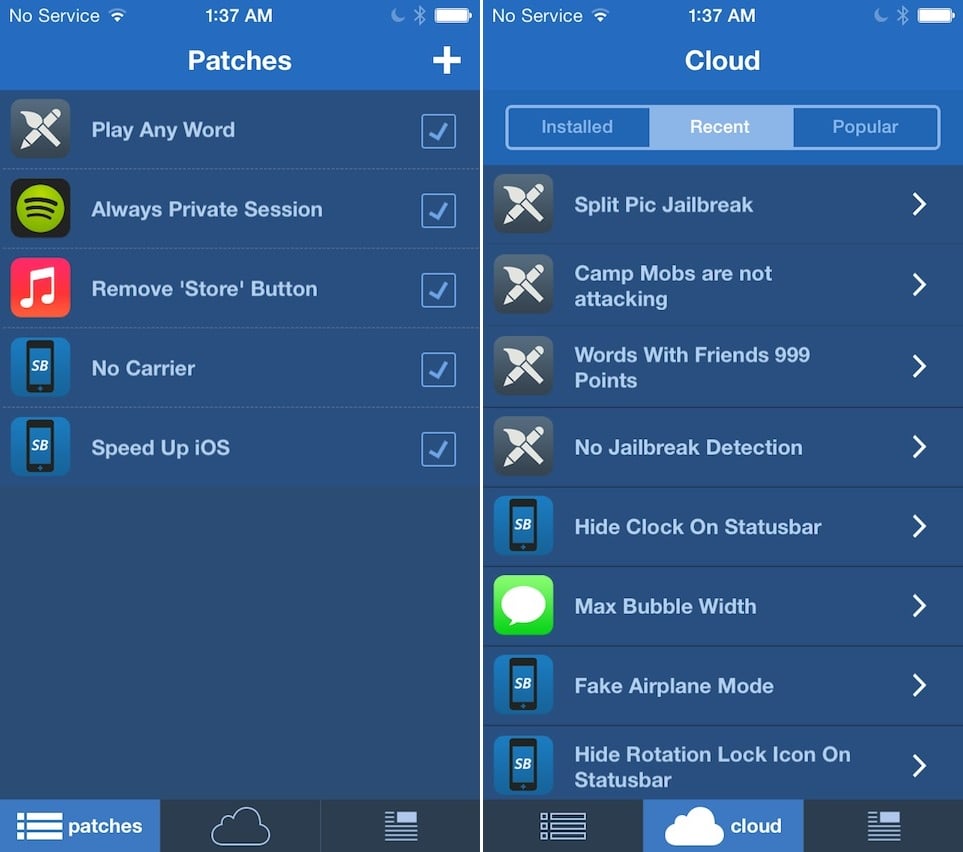Switch to the Installed segment
The height and width of the screenshot is (852, 963).
click(x=577, y=127)
